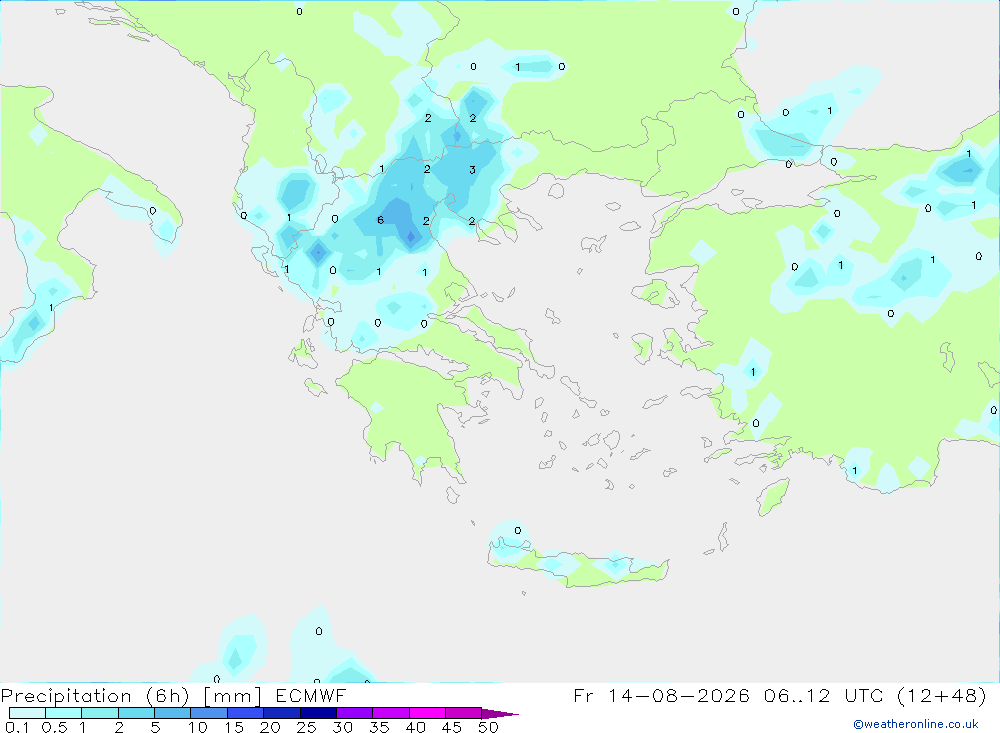Click the '0.5' legend label
This screenshot has height=733, width=1000.
pos(54,727)
